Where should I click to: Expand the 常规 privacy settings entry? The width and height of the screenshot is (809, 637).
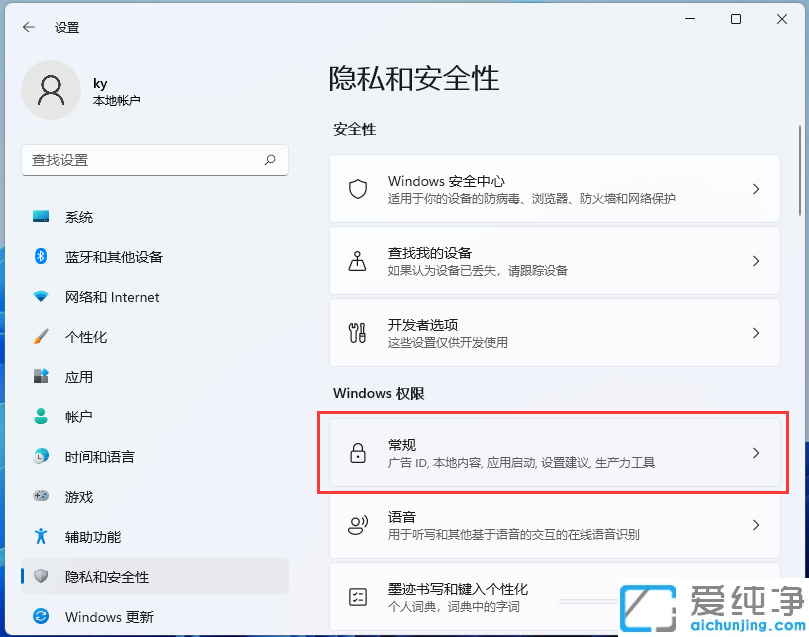click(552, 453)
